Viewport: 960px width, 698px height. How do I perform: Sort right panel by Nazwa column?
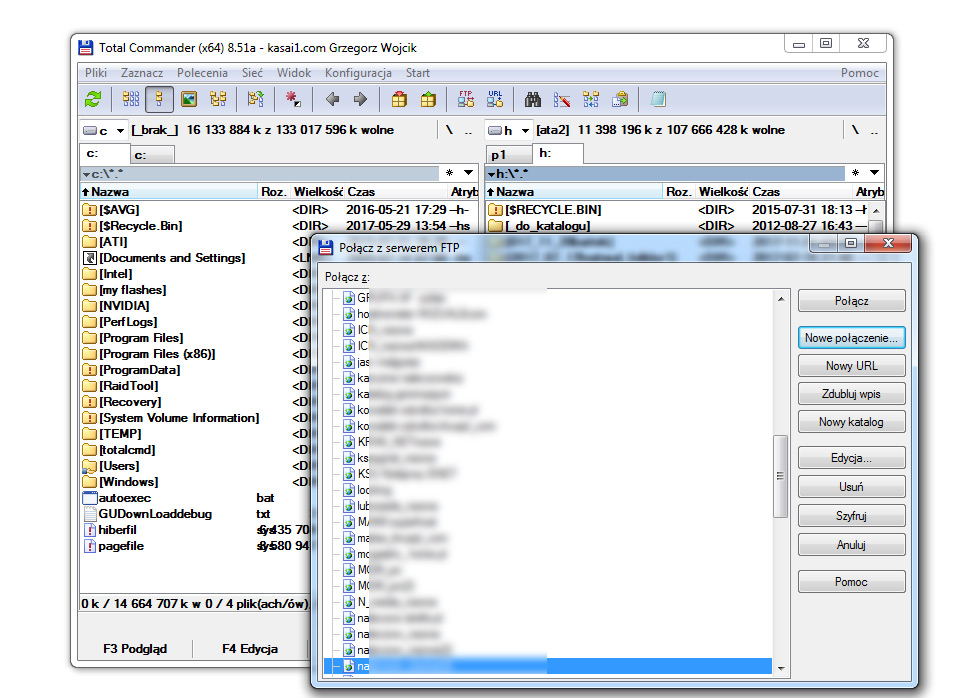(574, 192)
